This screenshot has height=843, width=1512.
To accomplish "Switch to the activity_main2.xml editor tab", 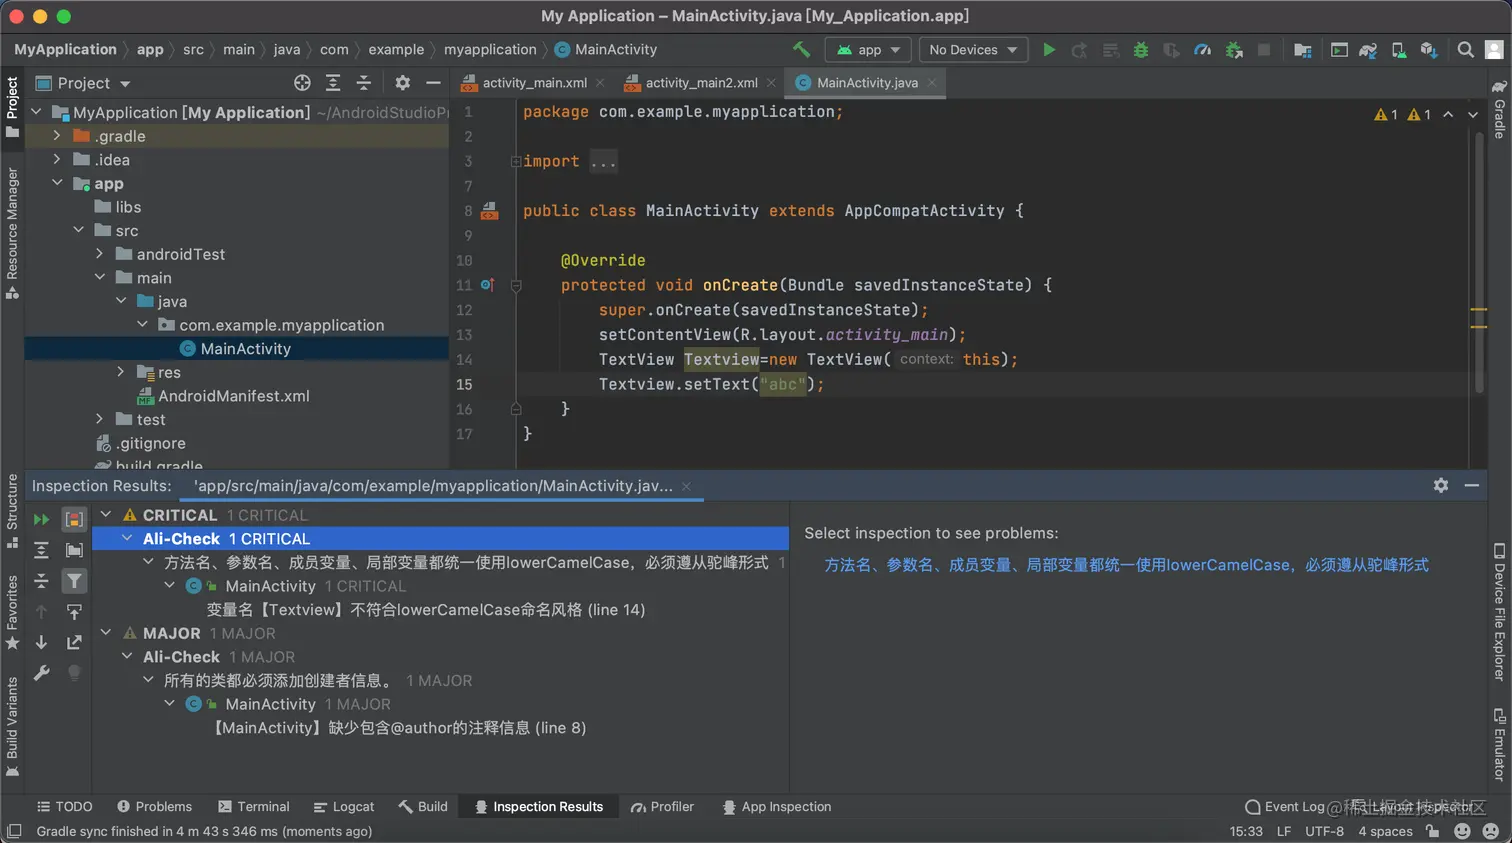I will tap(701, 83).
